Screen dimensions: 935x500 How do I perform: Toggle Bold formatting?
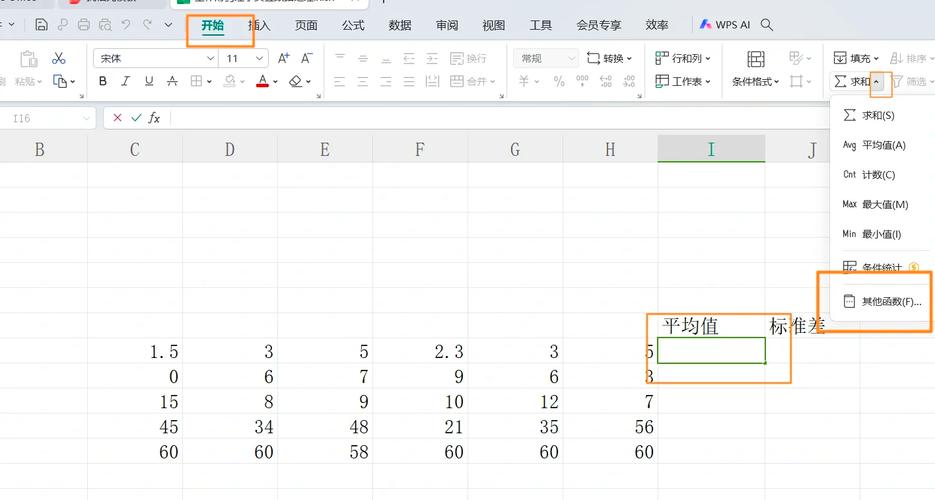tap(103, 81)
